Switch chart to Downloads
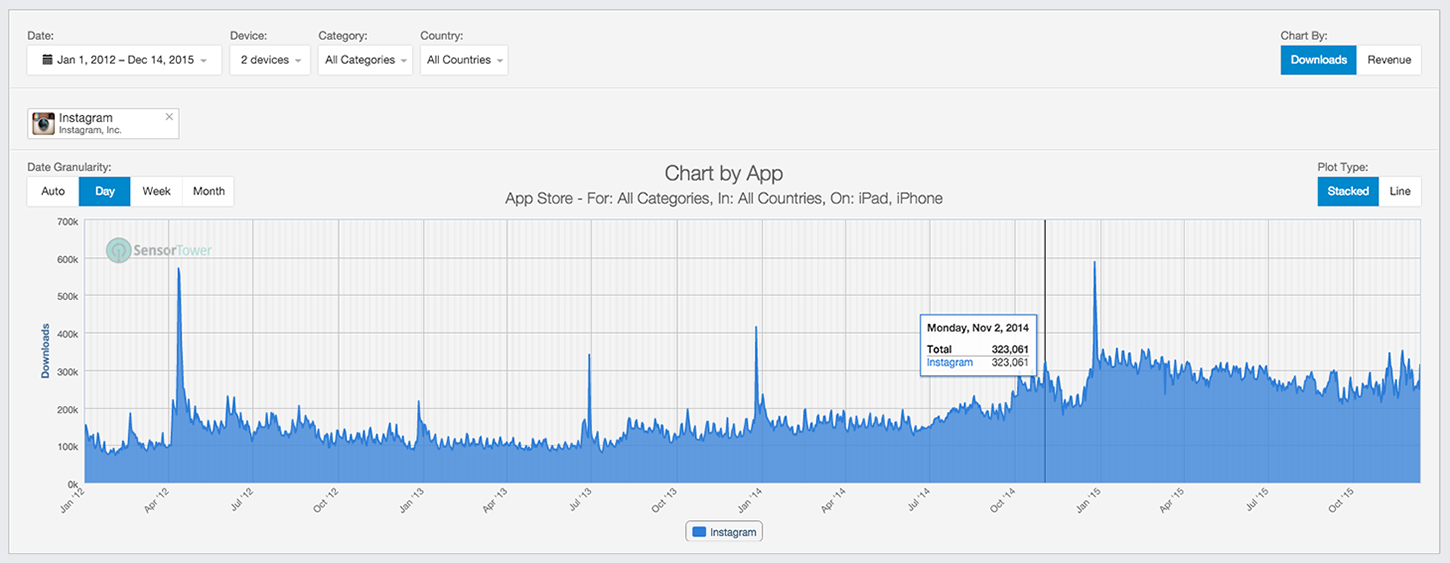The width and height of the screenshot is (1450, 563). click(1318, 60)
